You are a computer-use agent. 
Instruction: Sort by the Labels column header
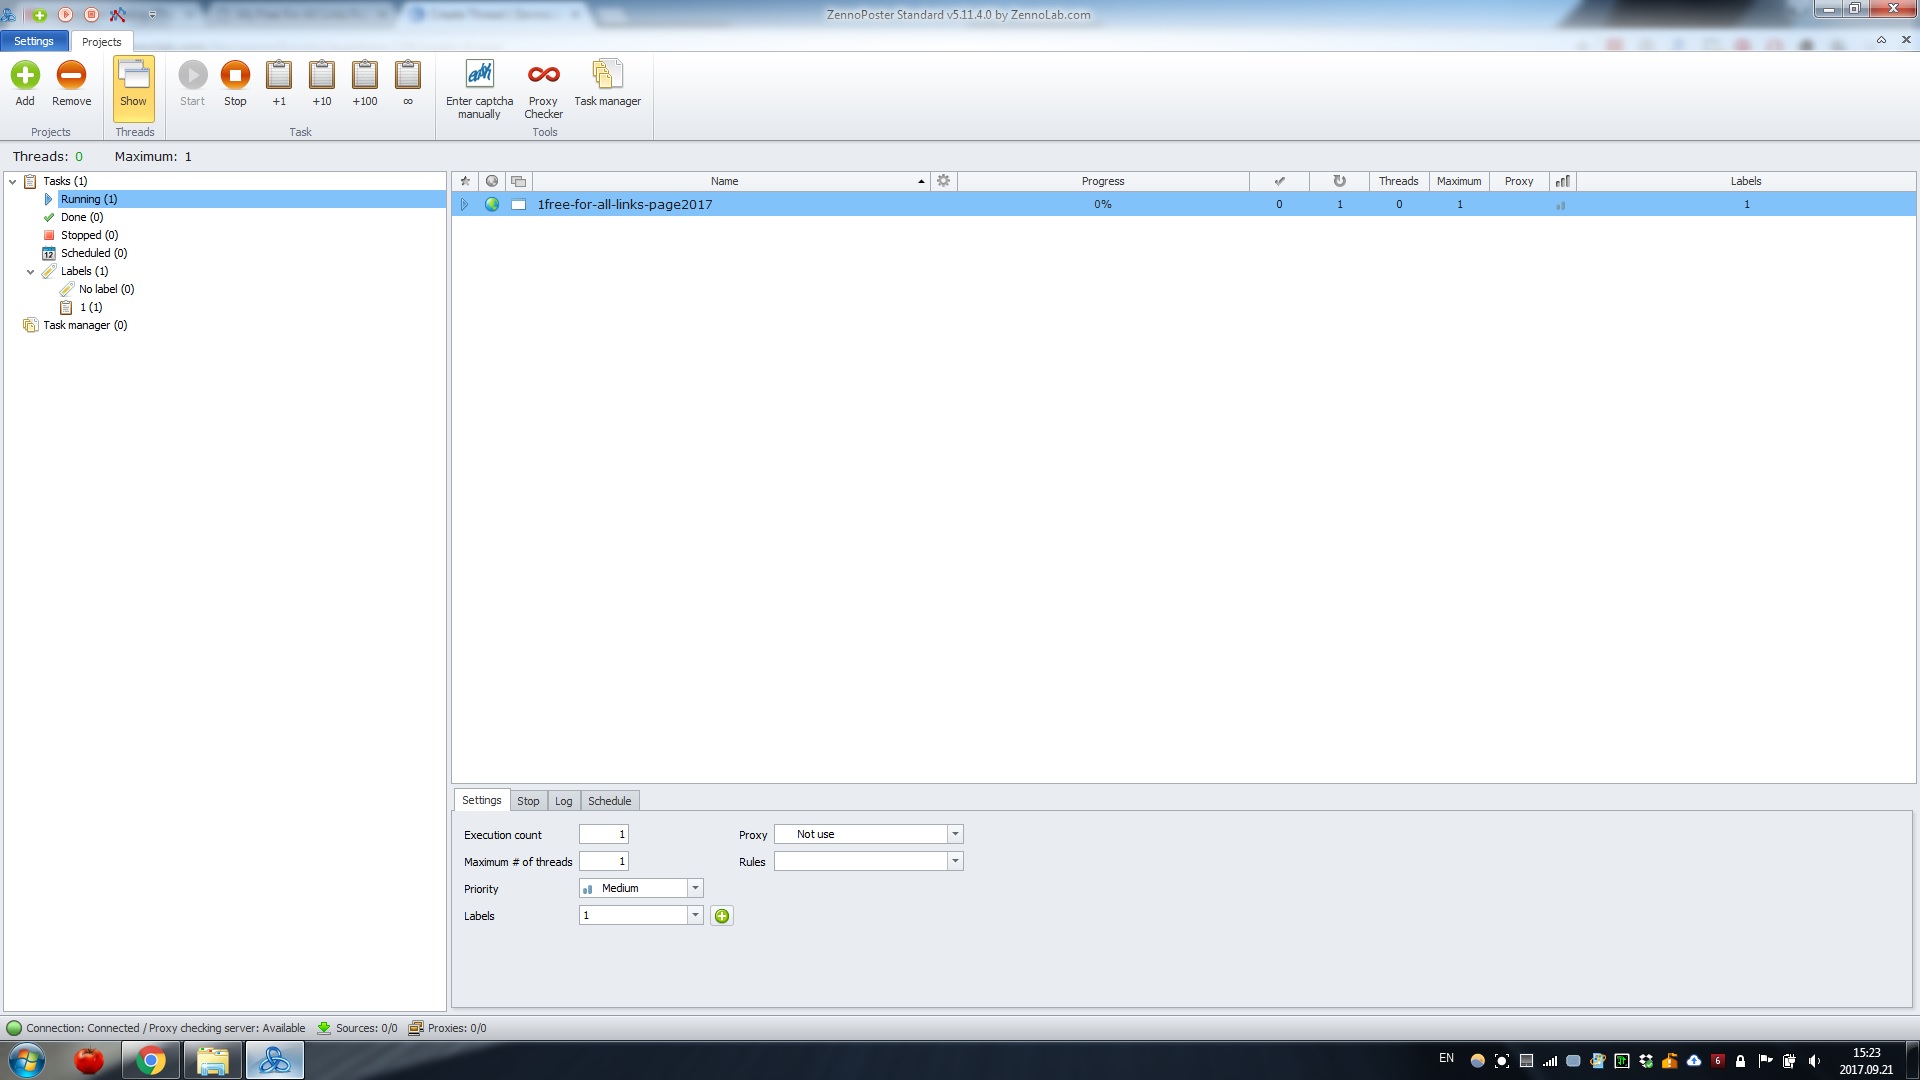[1746, 181]
